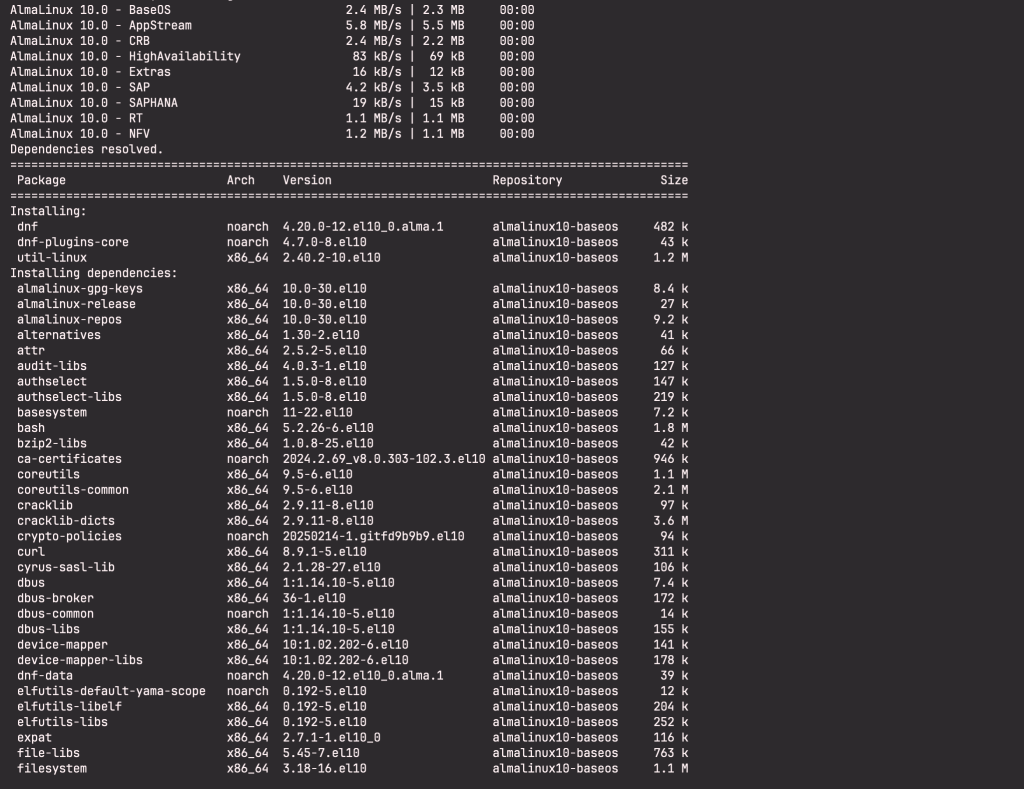Select the crypto-policies version string
The image size is (1024, 789).
(370, 536)
